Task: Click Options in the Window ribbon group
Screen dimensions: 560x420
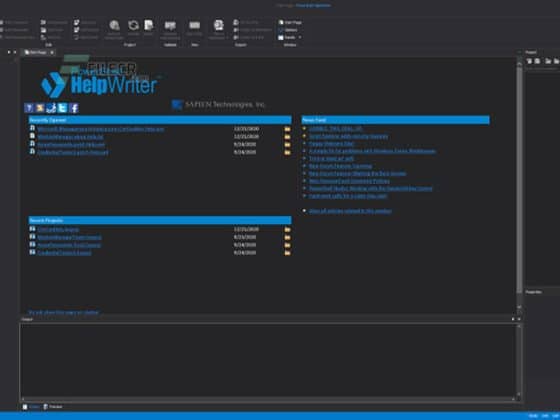Action: [x=288, y=30]
